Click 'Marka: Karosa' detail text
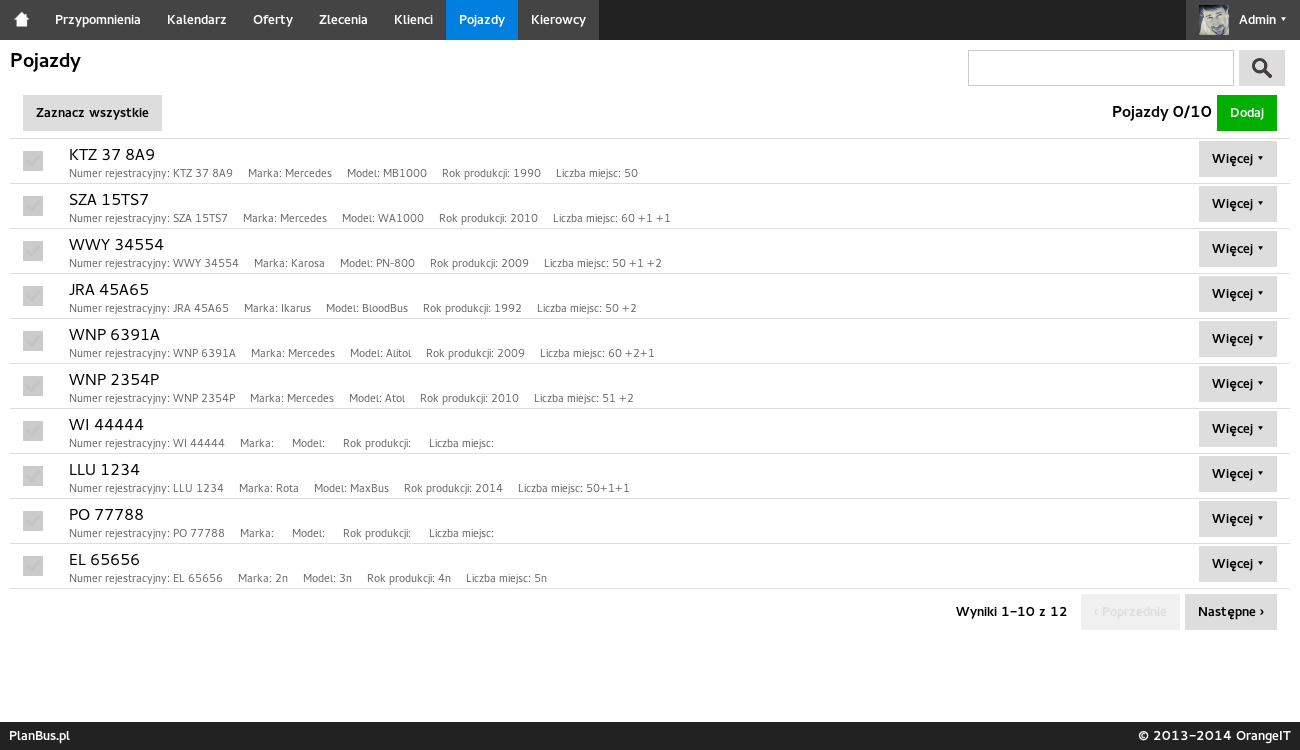 tap(289, 263)
